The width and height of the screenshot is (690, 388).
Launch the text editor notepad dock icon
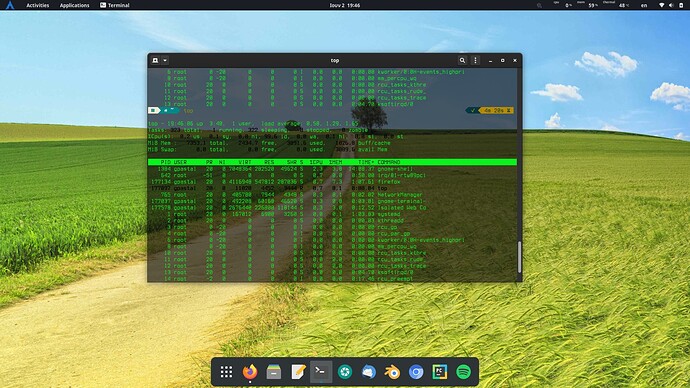pos(298,372)
